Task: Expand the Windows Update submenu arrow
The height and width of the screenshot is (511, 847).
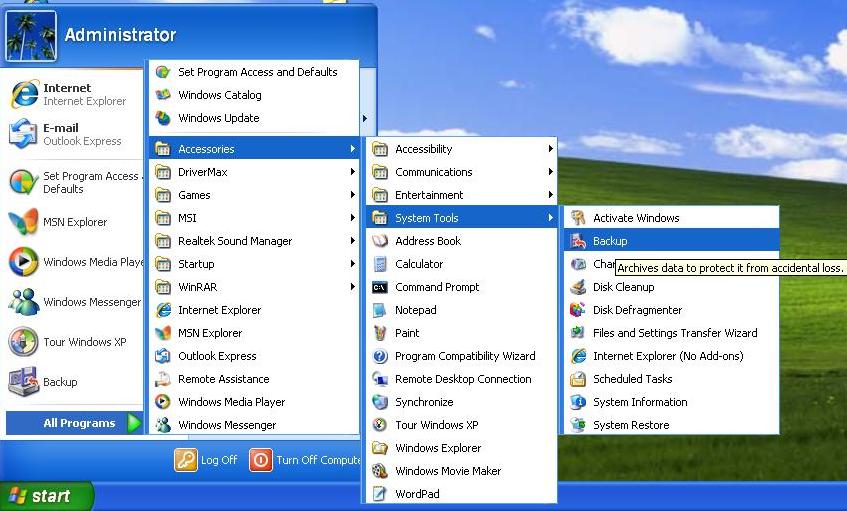Action: (x=365, y=118)
